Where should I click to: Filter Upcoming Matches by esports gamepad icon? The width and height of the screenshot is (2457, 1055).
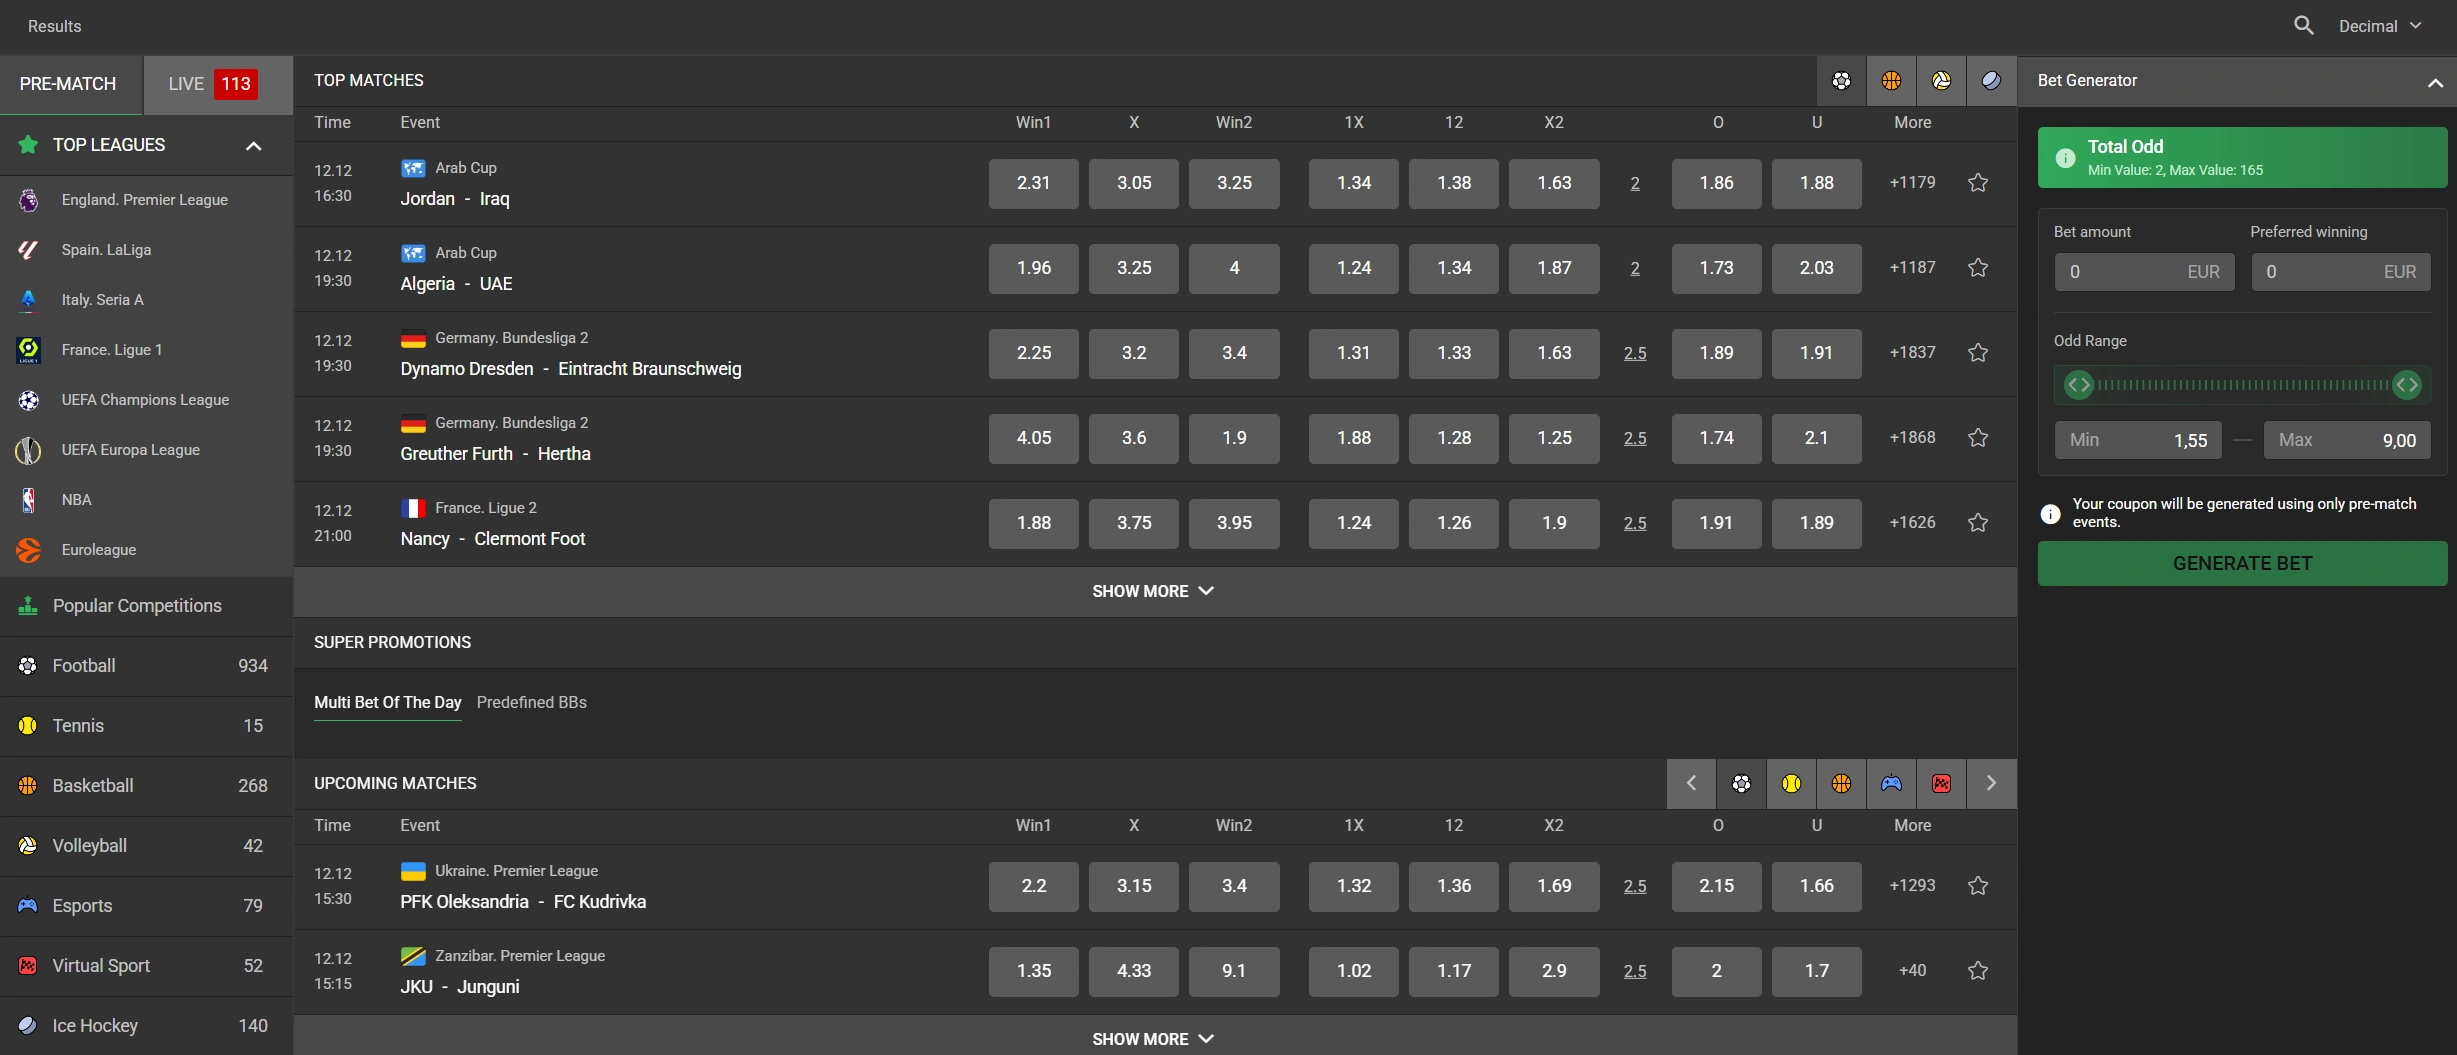pos(1891,784)
